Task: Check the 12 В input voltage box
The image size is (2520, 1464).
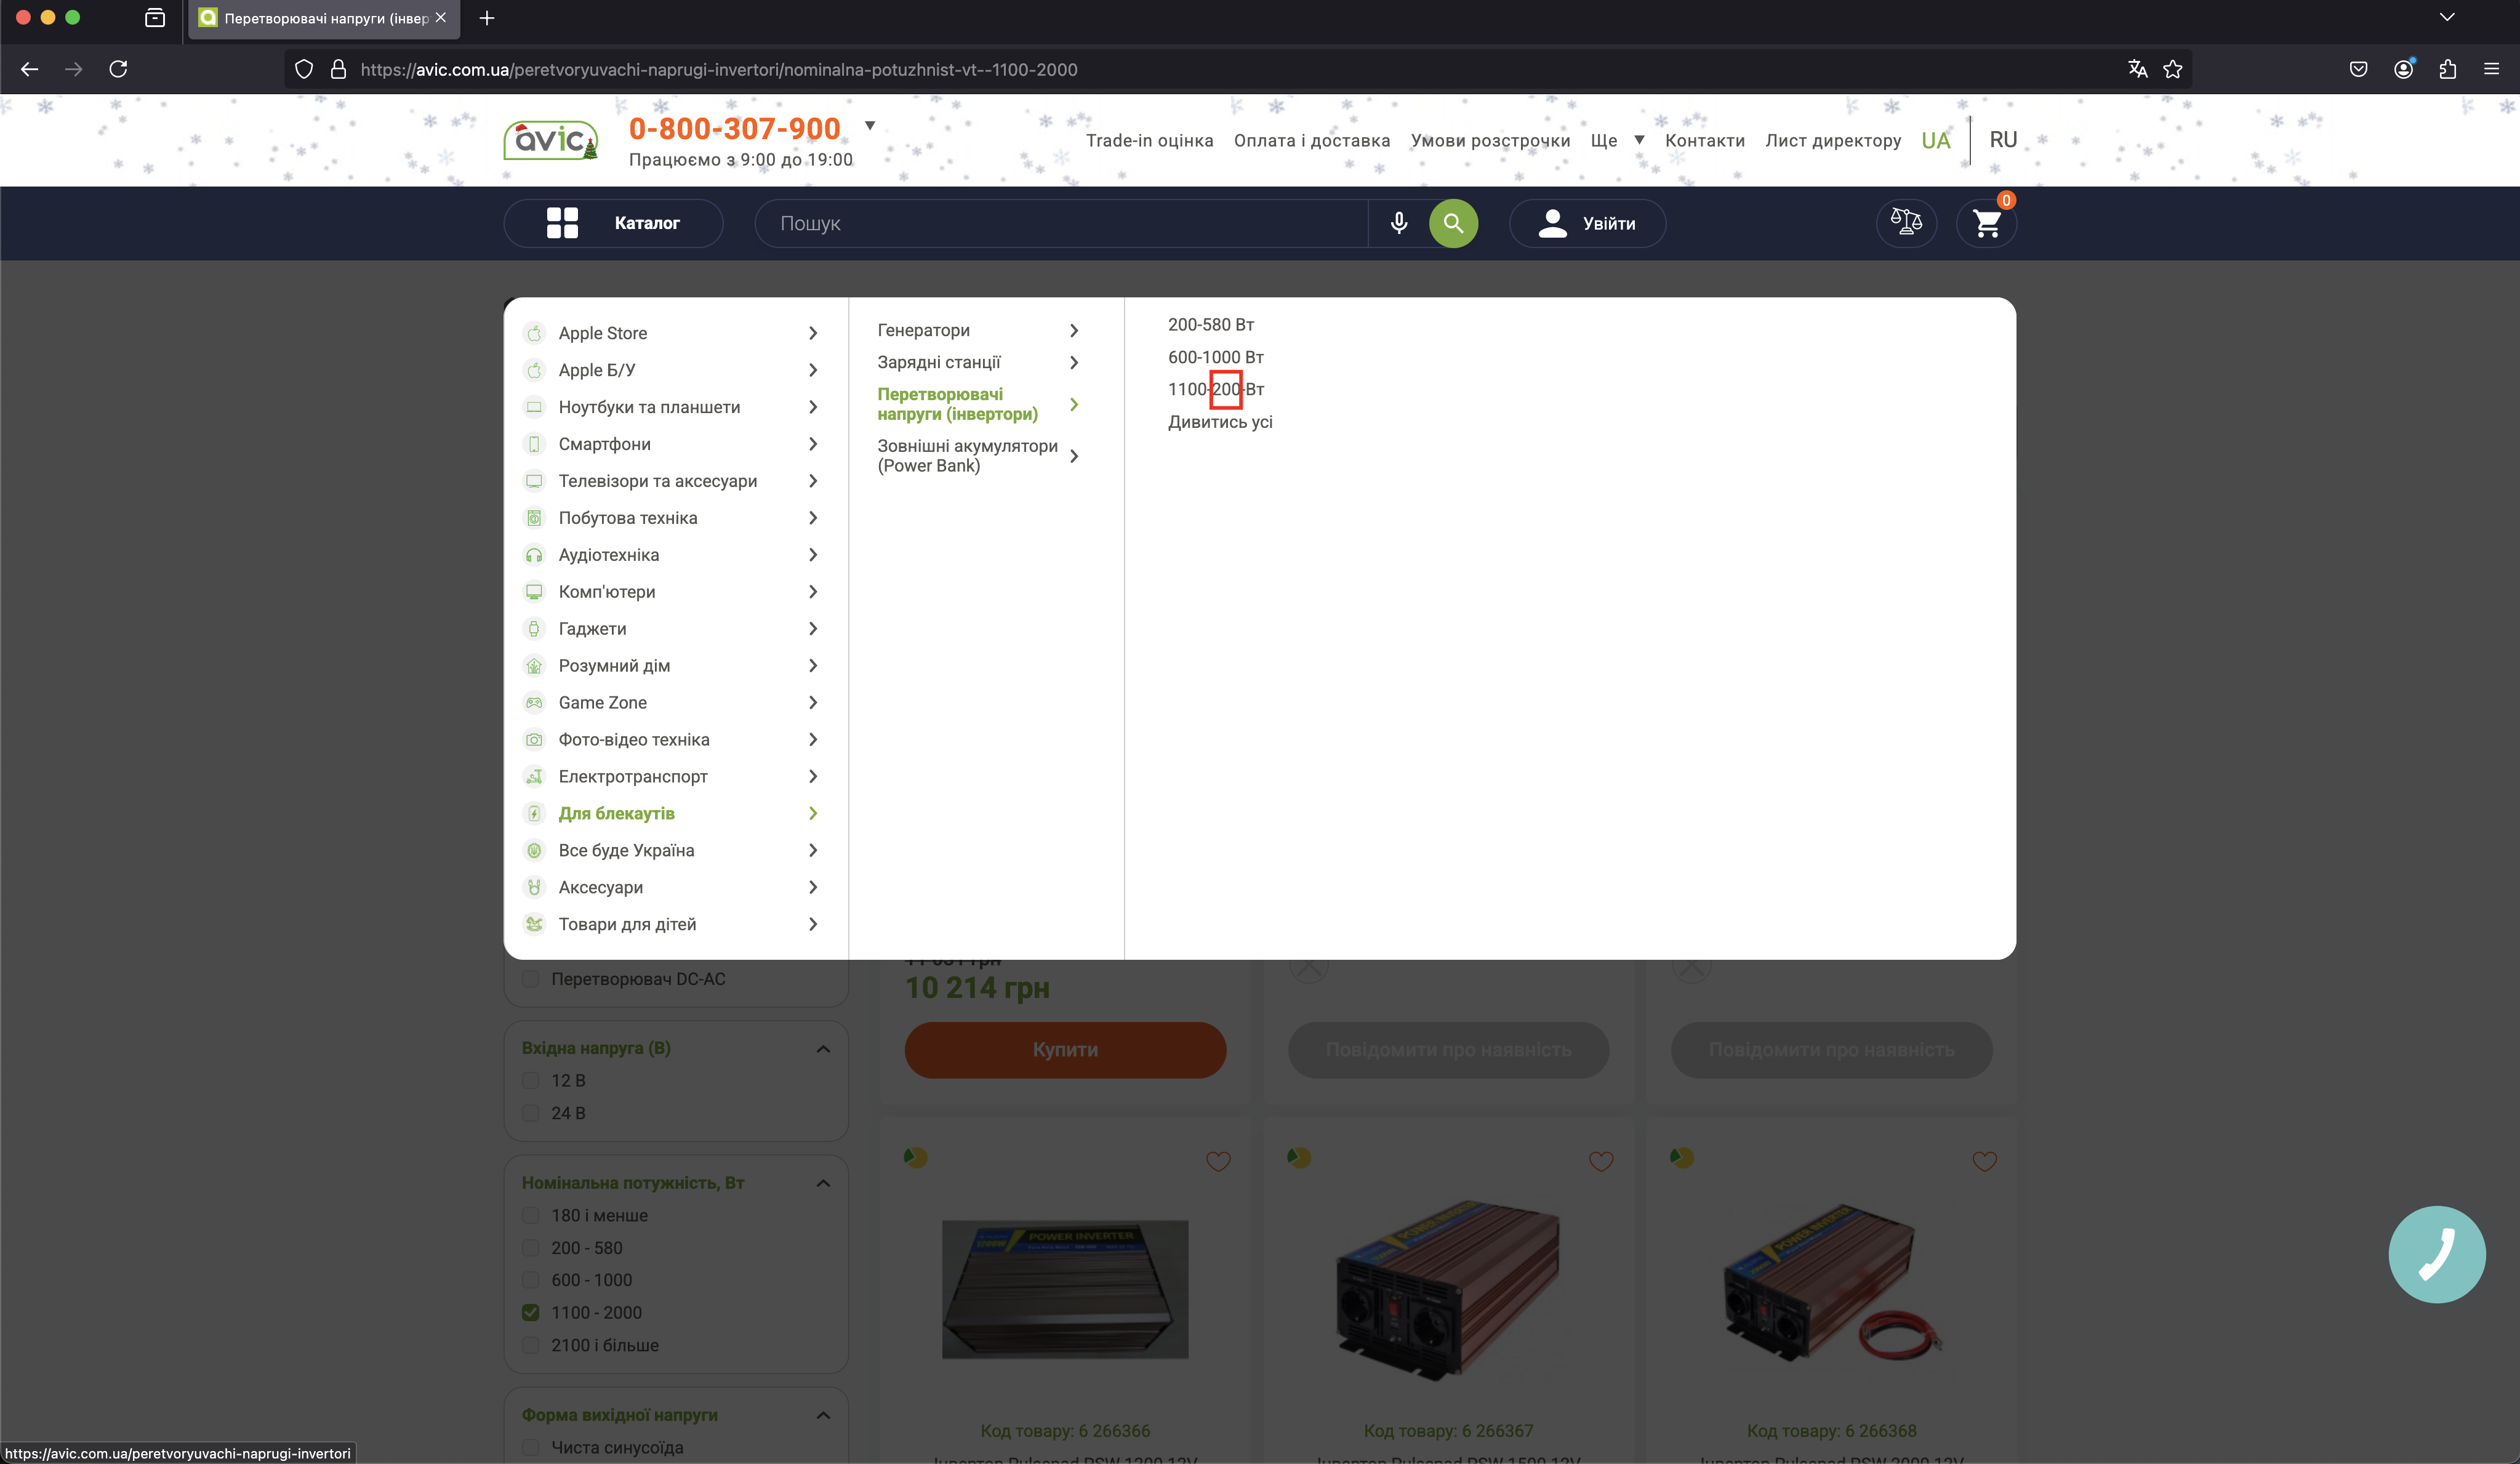Action: [x=531, y=1080]
